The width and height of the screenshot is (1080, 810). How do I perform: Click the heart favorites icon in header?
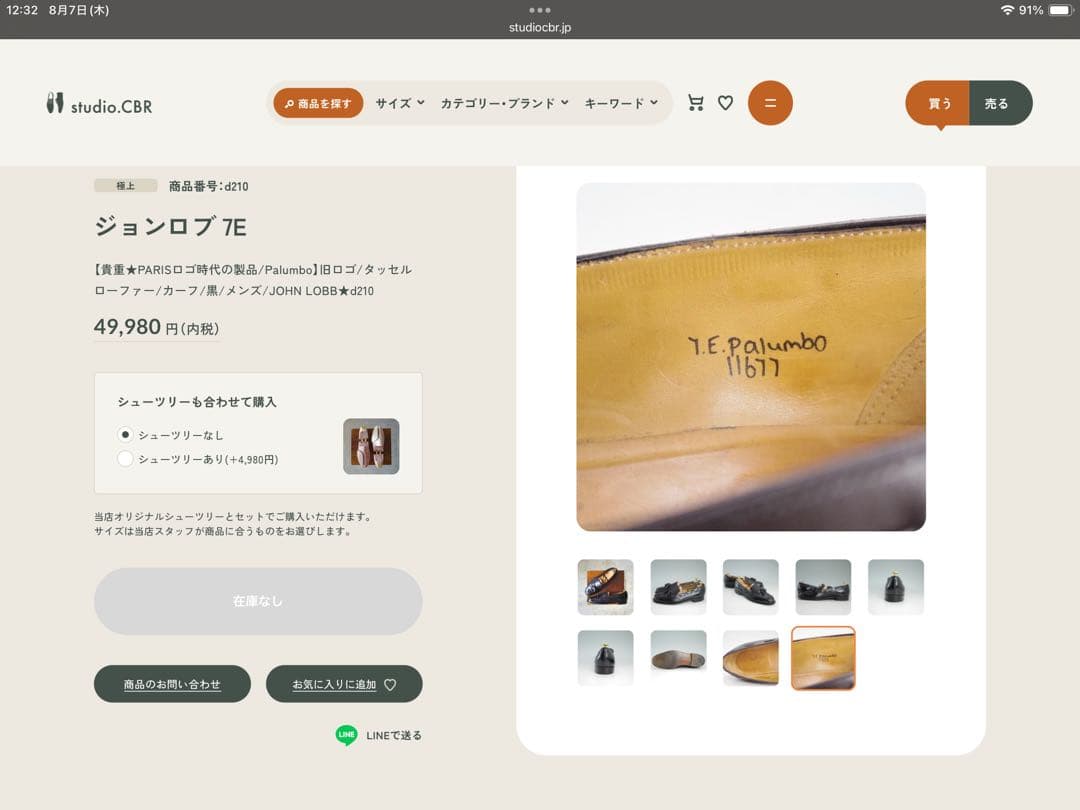pos(726,103)
